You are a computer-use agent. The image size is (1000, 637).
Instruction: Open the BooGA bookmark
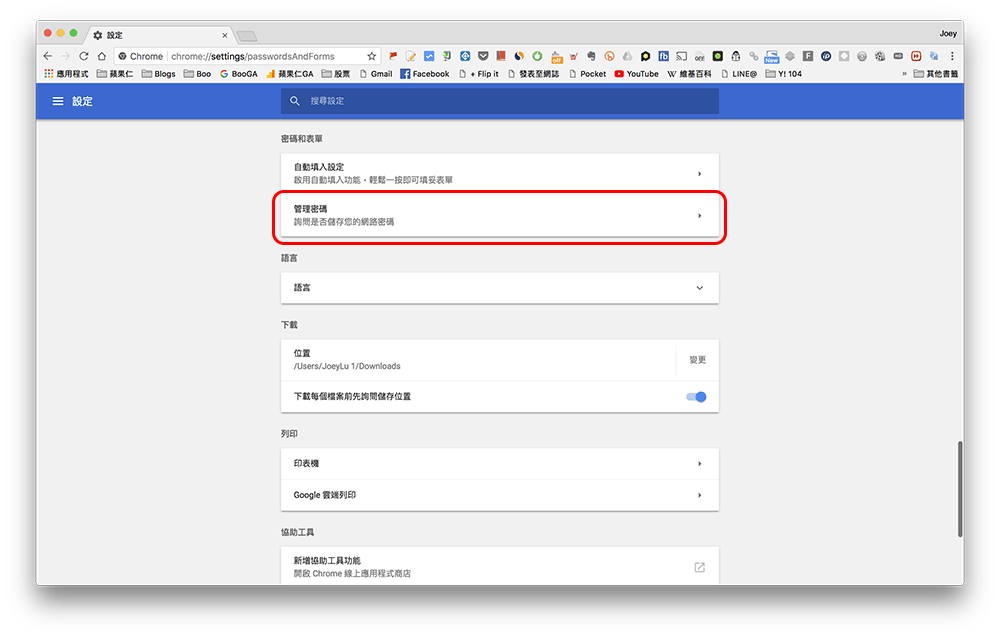pos(239,74)
